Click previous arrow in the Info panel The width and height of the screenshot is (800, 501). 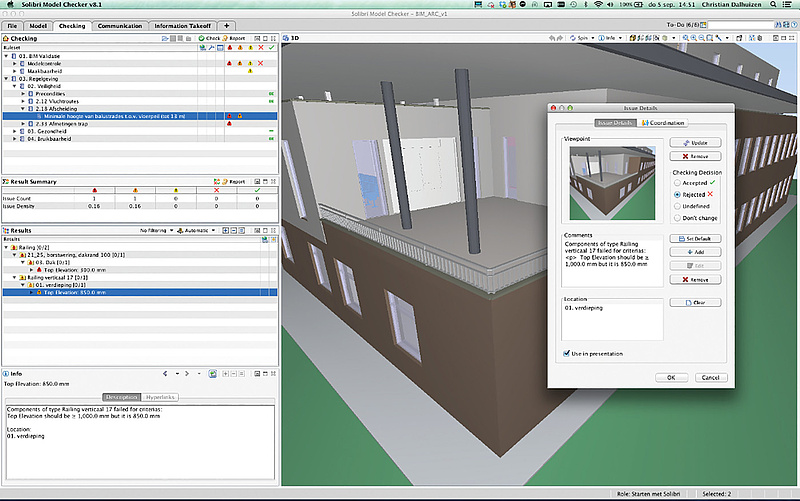(x=165, y=374)
